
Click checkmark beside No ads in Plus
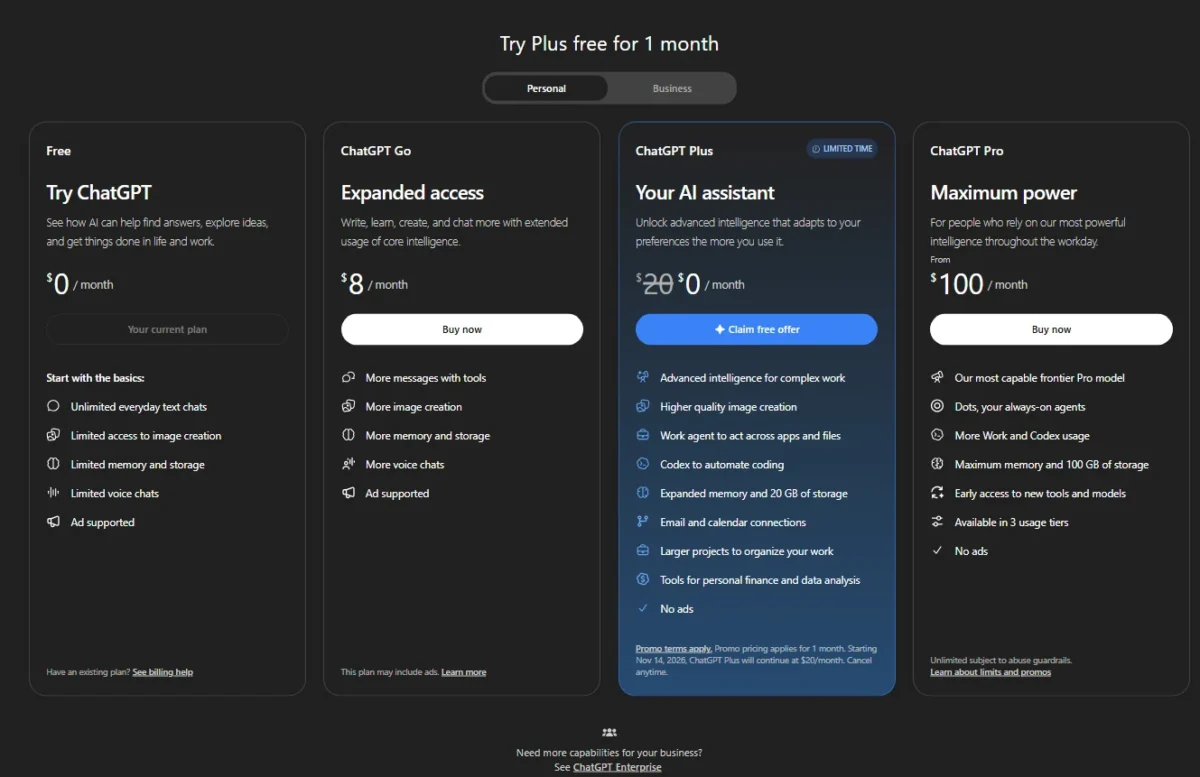tap(643, 609)
